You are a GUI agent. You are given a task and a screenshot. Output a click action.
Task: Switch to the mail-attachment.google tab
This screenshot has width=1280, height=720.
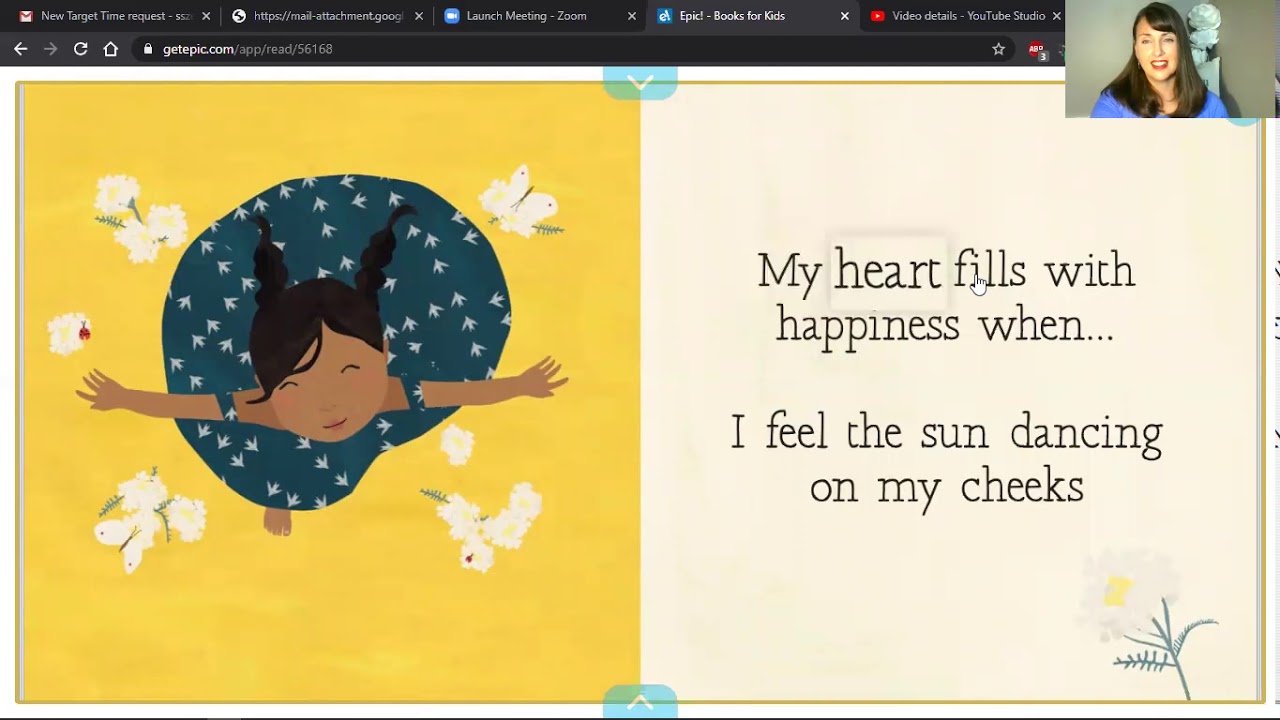327,16
